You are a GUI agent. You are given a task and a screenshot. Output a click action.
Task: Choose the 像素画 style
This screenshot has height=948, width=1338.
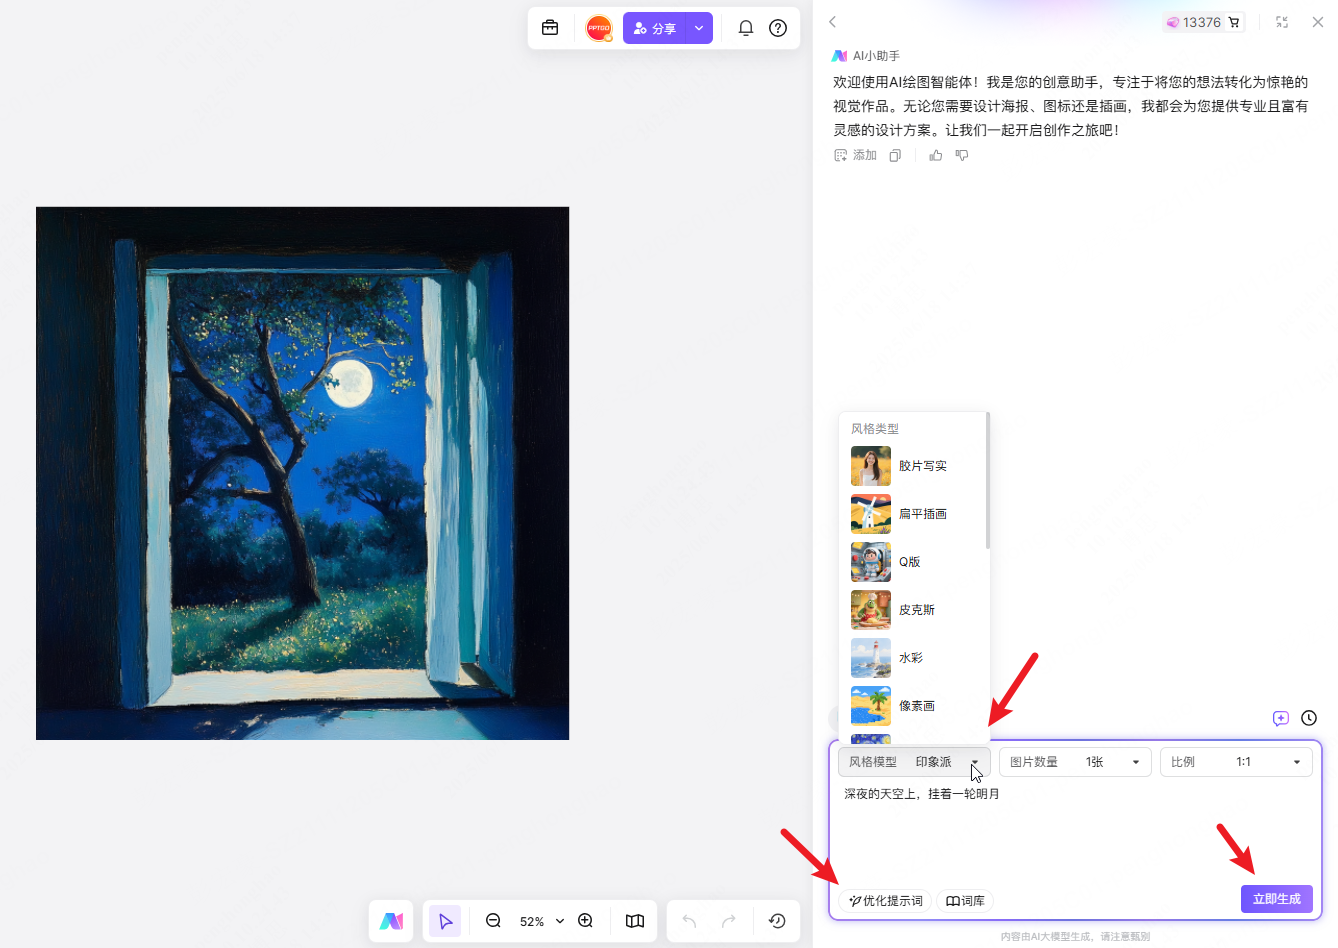coord(912,706)
